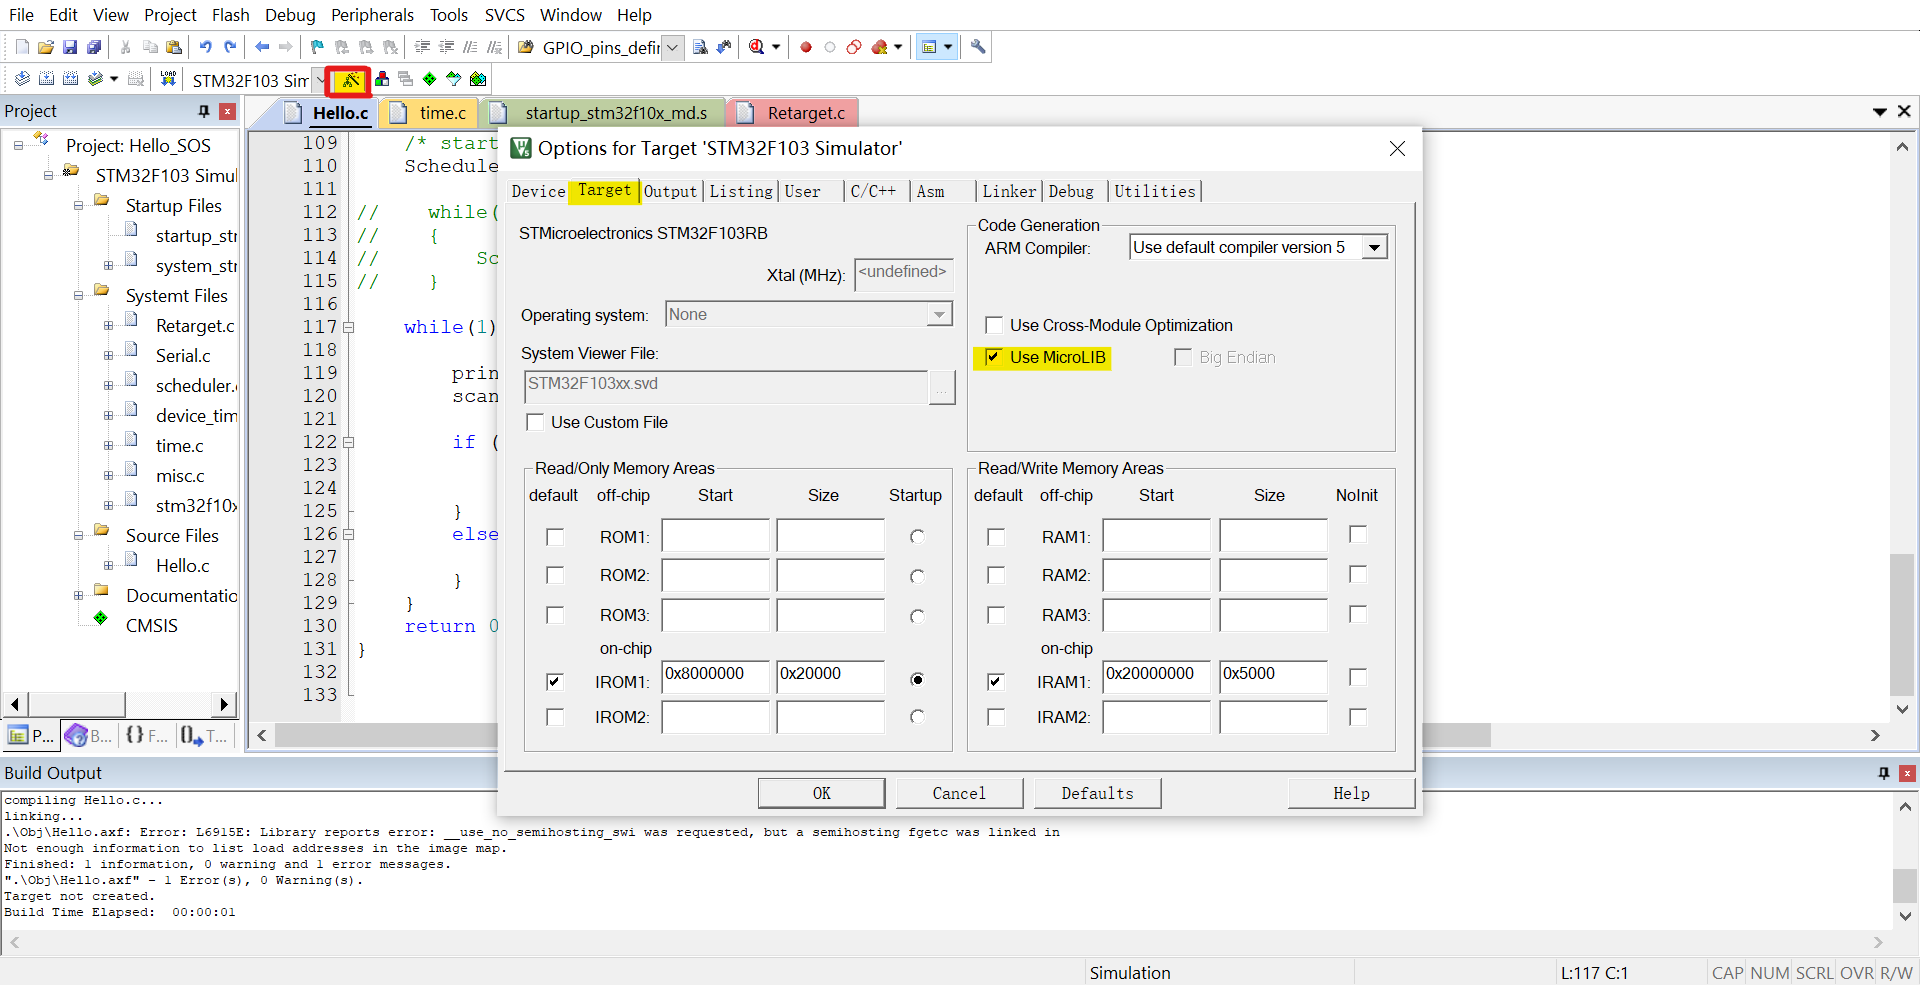This screenshot has height=985, width=1920.
Task: Open the Manage Run-Time Environment icon
Action: click(430, 79)
